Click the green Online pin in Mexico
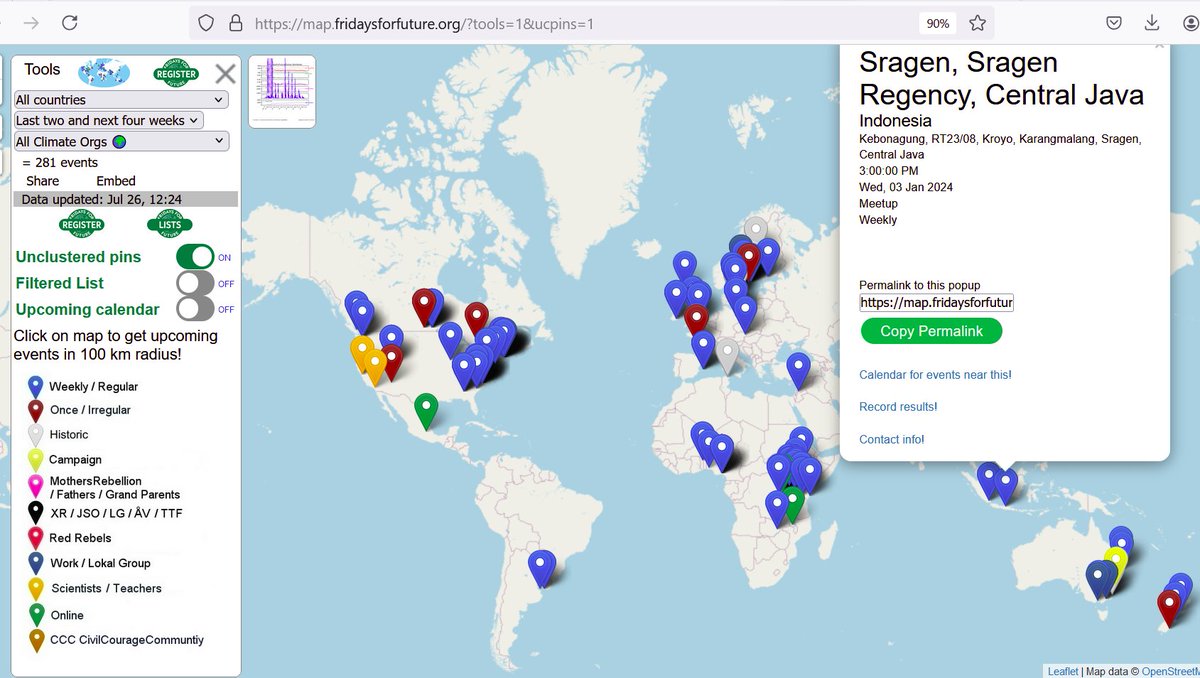This screenshot has width=1200, height=678. 426,412
